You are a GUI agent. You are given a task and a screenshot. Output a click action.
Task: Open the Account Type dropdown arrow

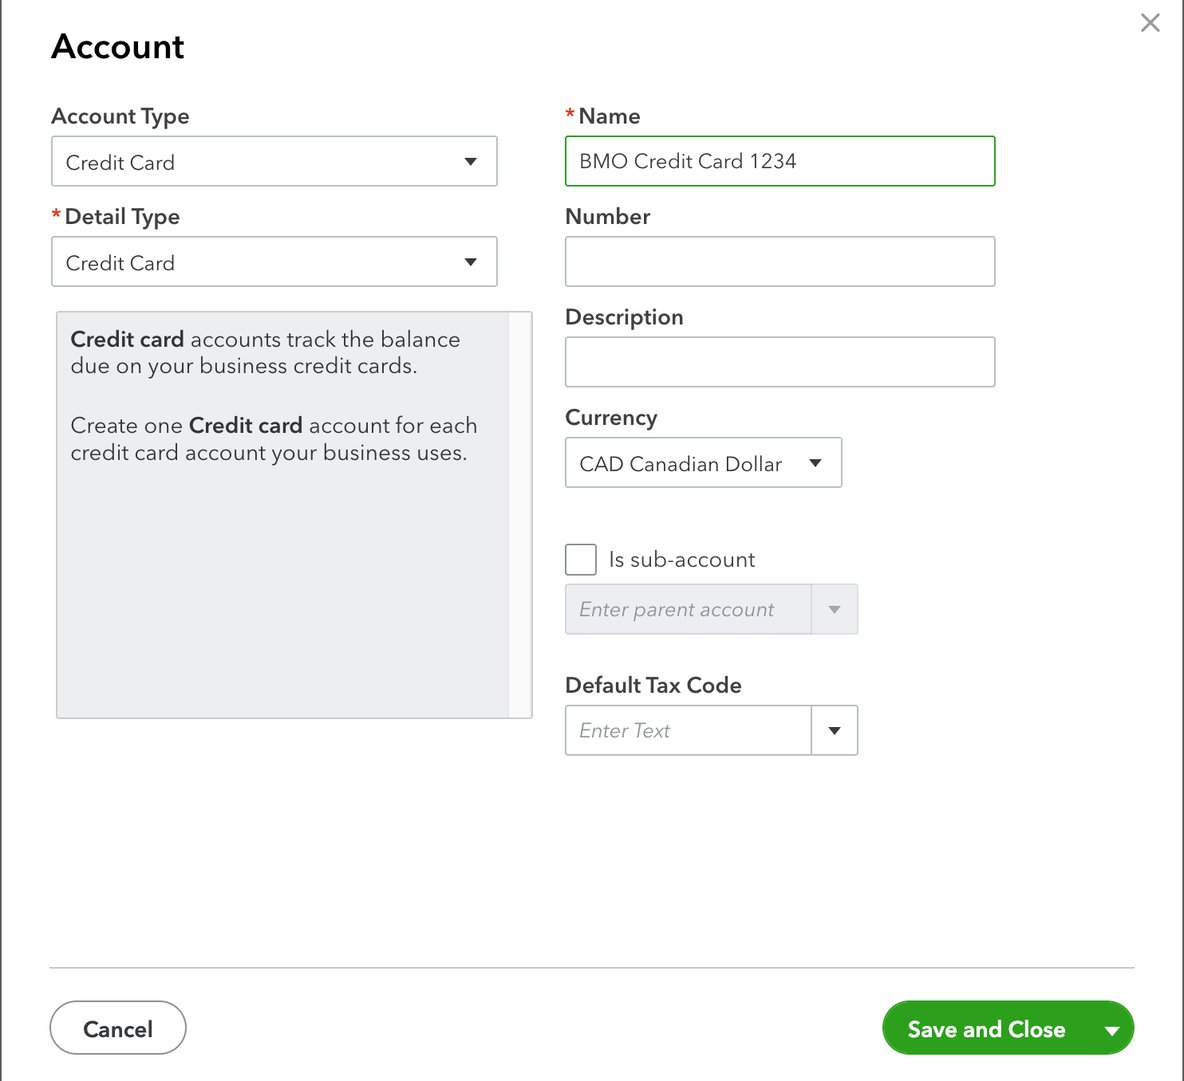pos(469,161)
